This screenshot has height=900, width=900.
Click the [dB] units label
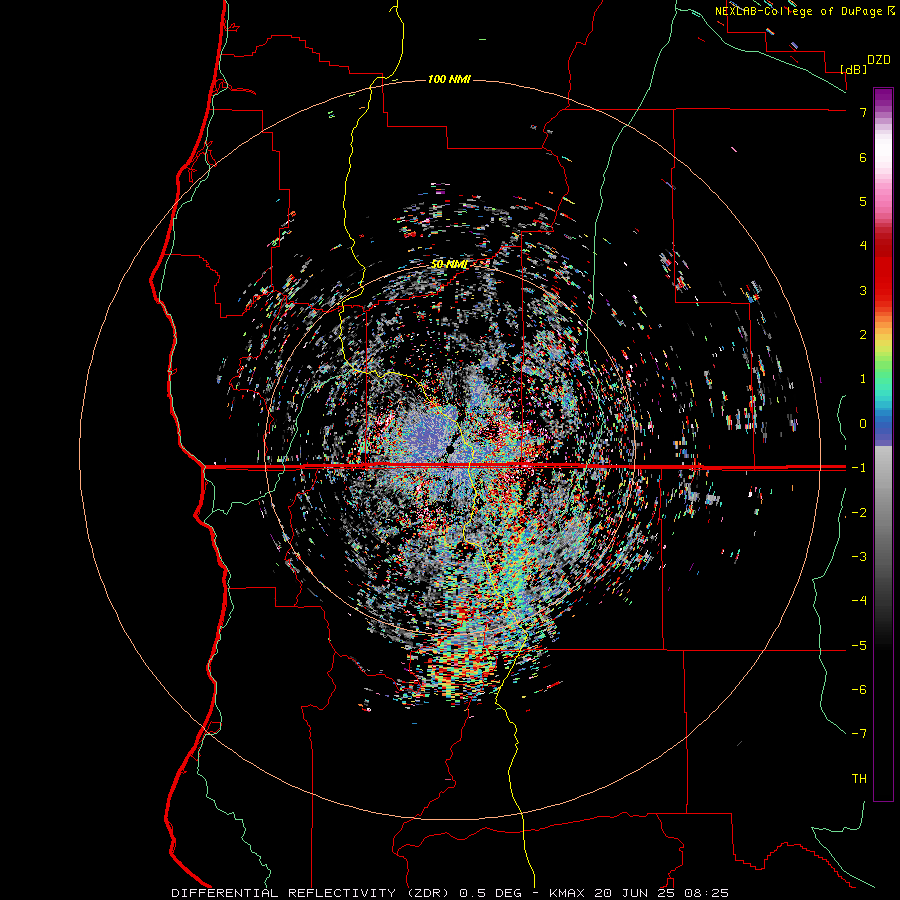(854, 69)
